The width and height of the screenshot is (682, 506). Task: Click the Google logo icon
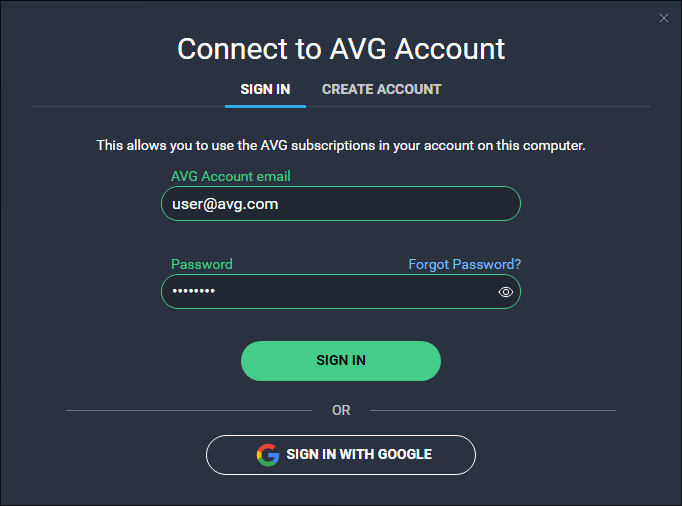click(x=268, y=455)
